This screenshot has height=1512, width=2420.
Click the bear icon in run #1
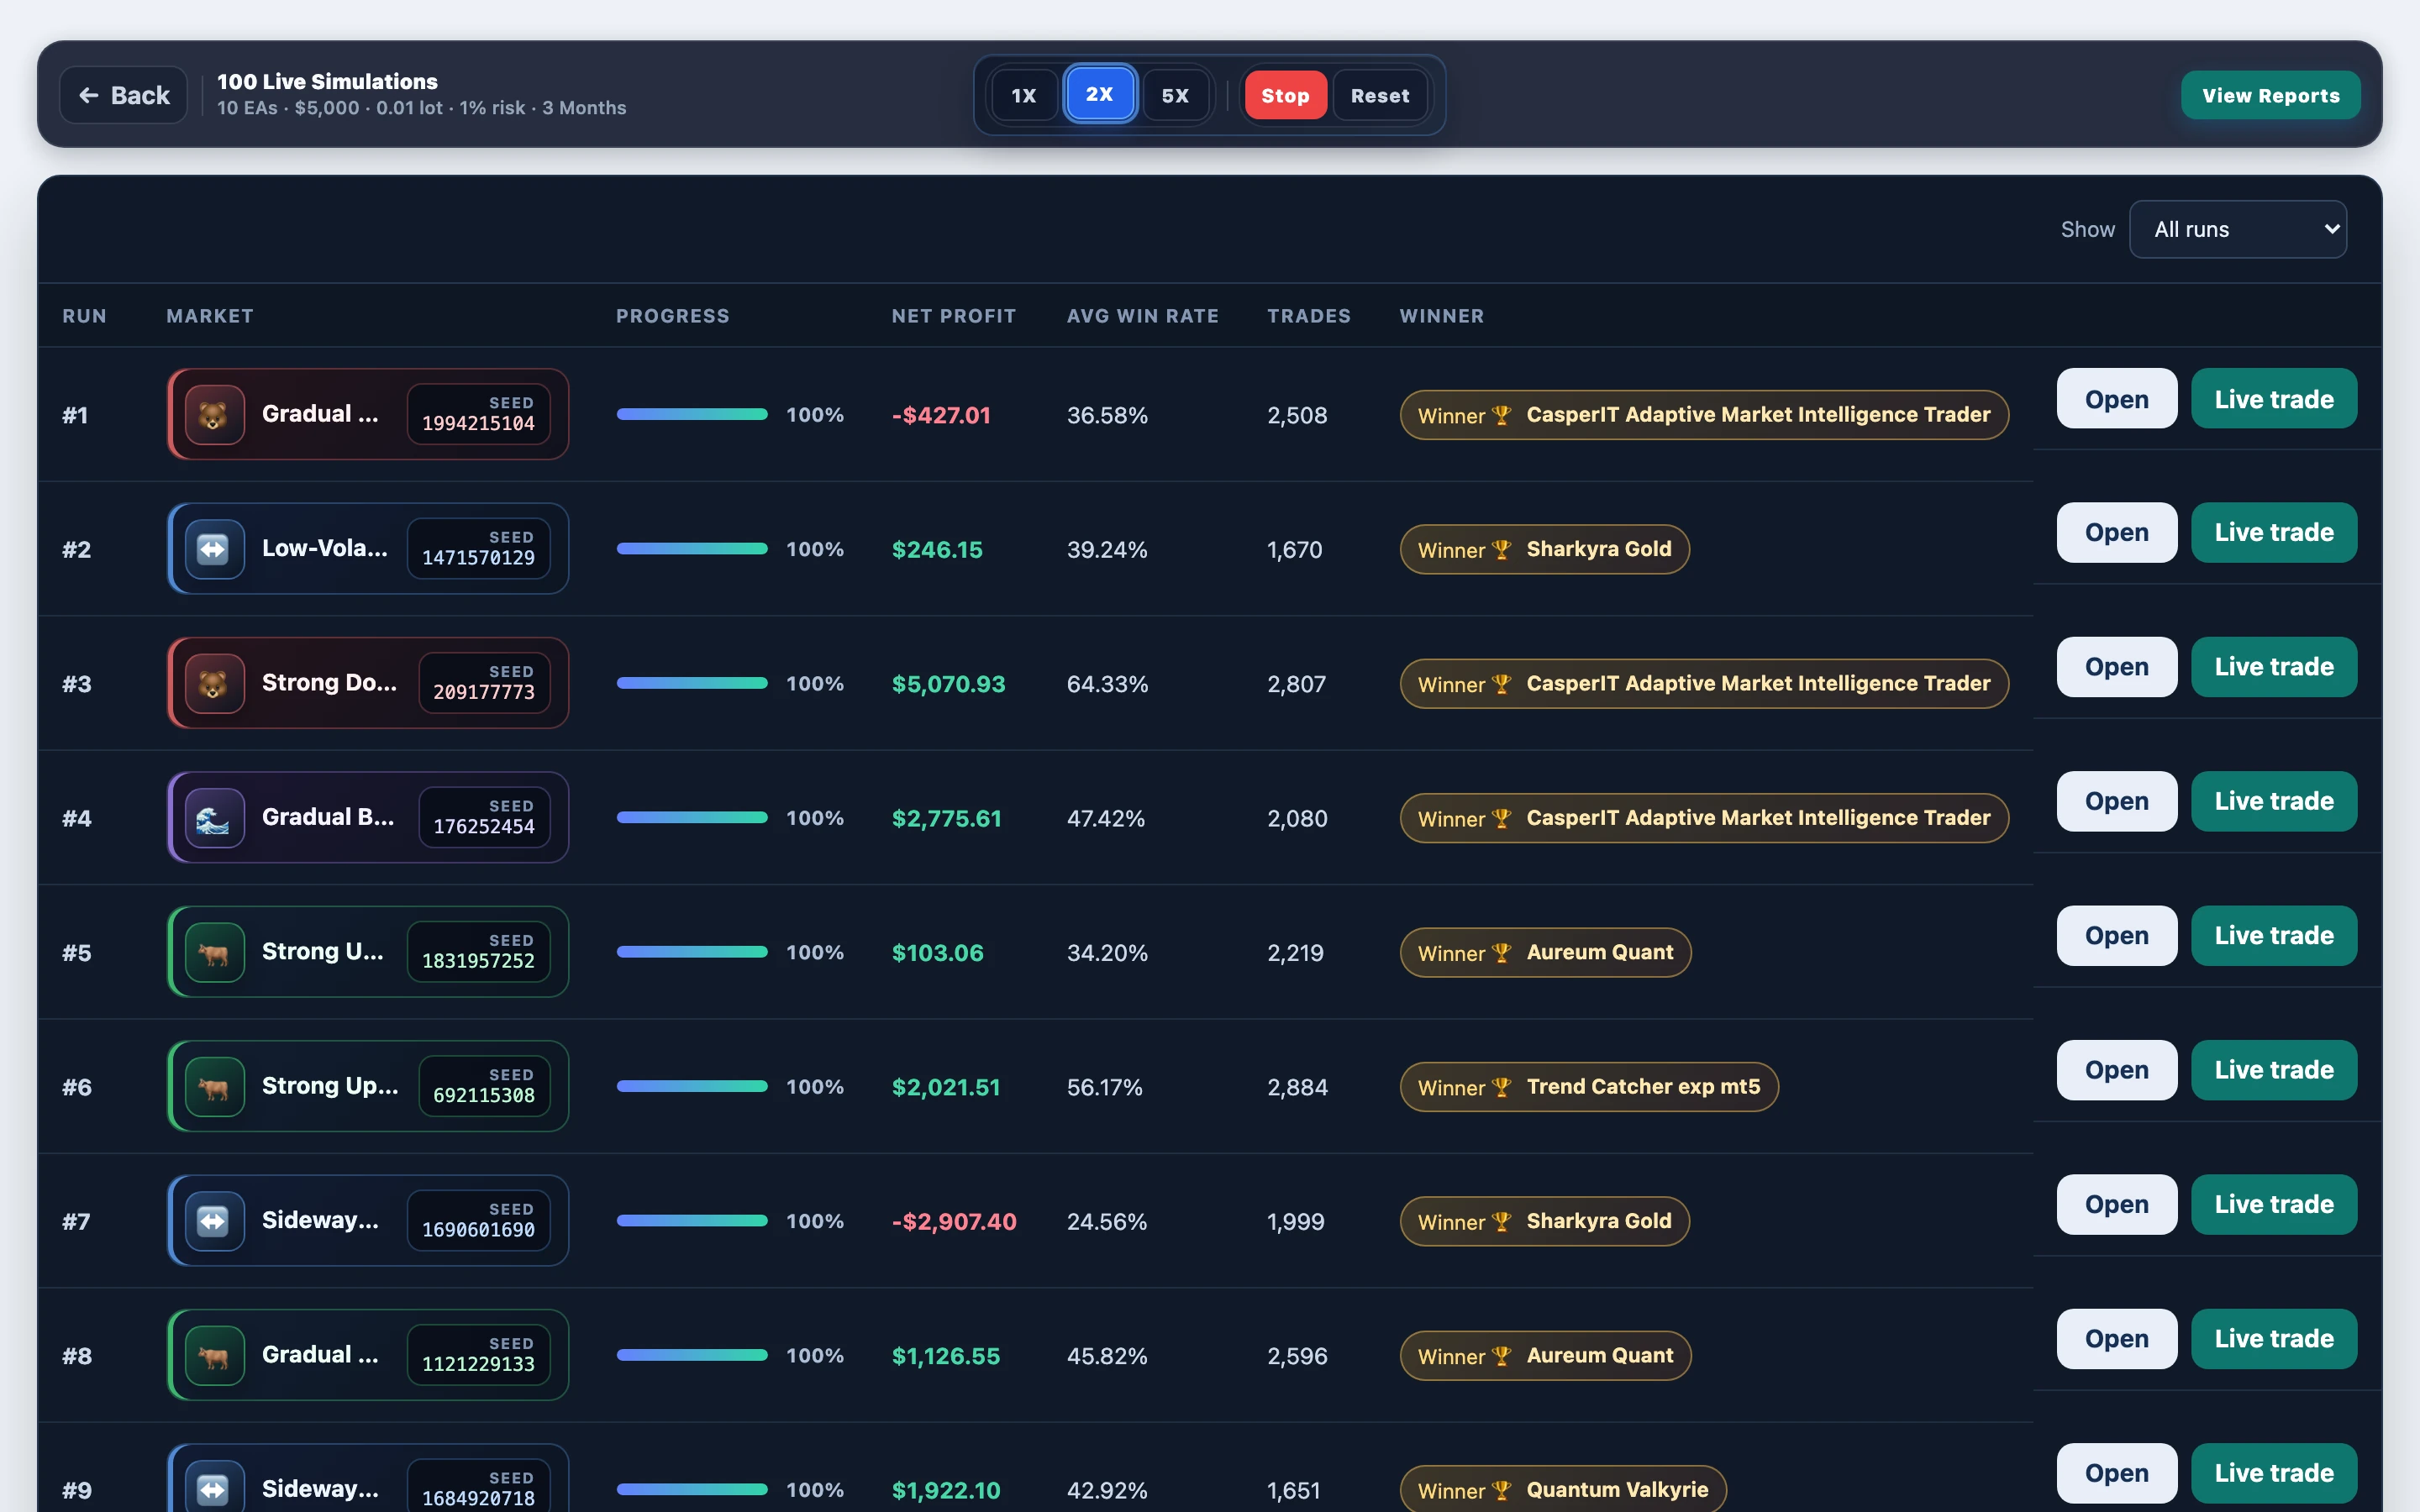214,414
